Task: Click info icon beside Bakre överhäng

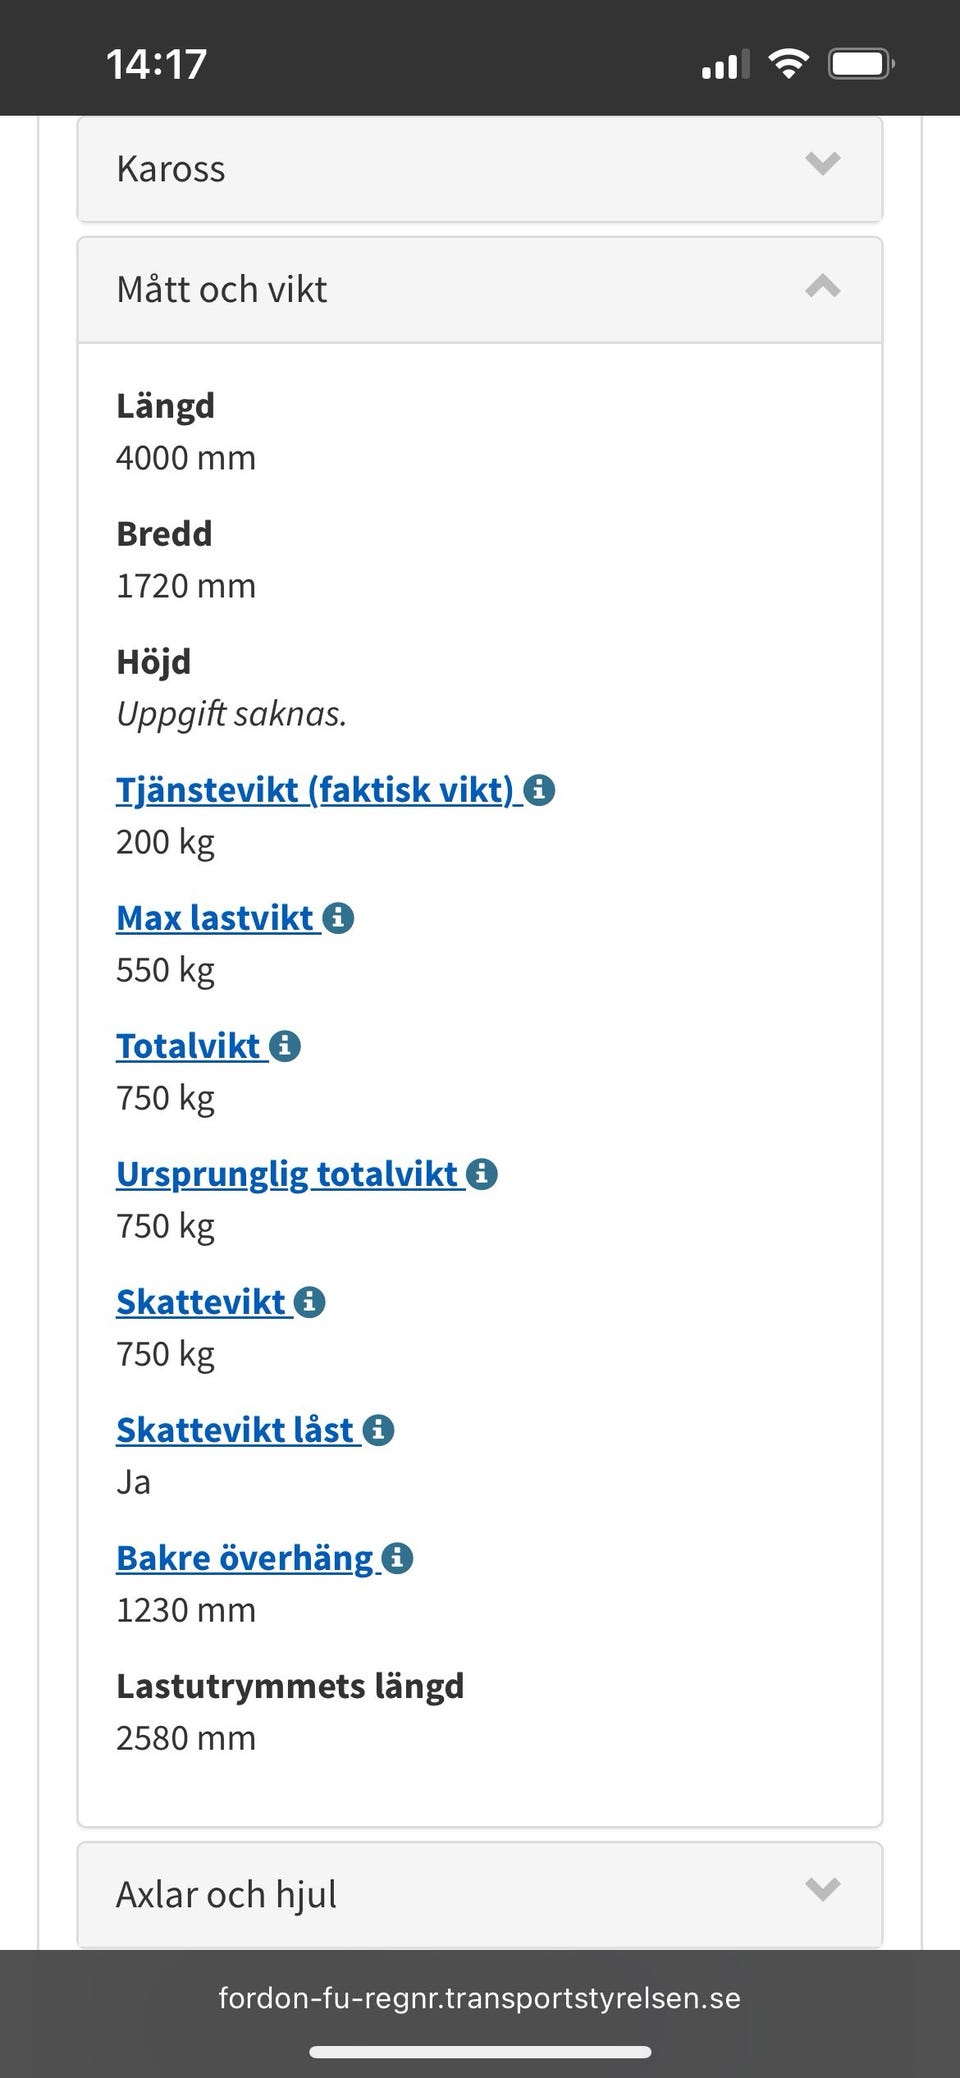Action: [397, 1558]
